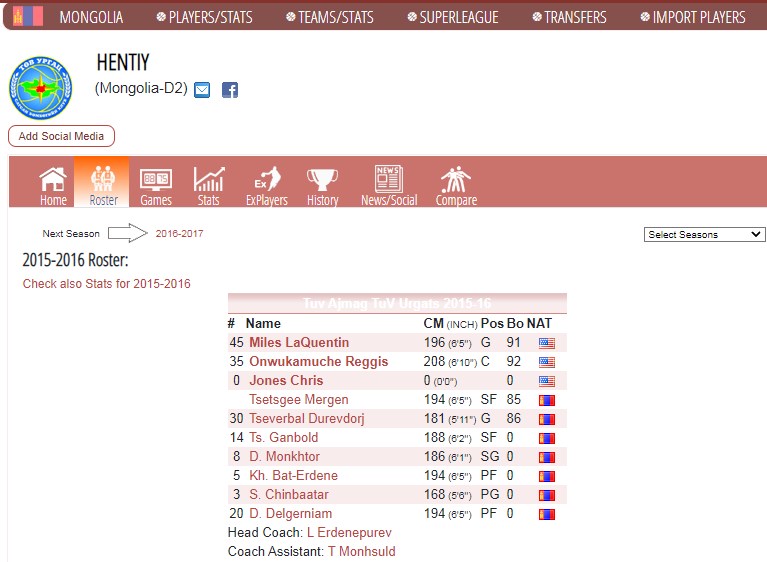Image resolution: width=767 pixels, height=562 pixels.
Task: Open Check also Stats for 2015-2016
Action: pyautogui.click(x=106, y=284)
